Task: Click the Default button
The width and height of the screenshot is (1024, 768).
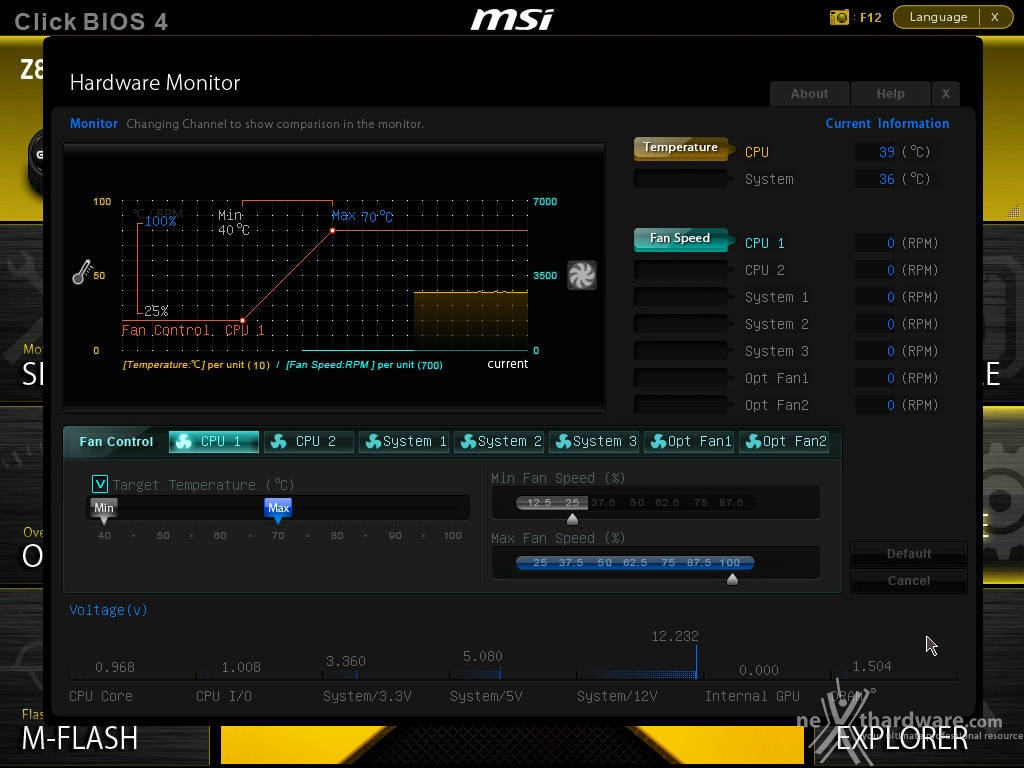Action: click(x=908, y=554)
